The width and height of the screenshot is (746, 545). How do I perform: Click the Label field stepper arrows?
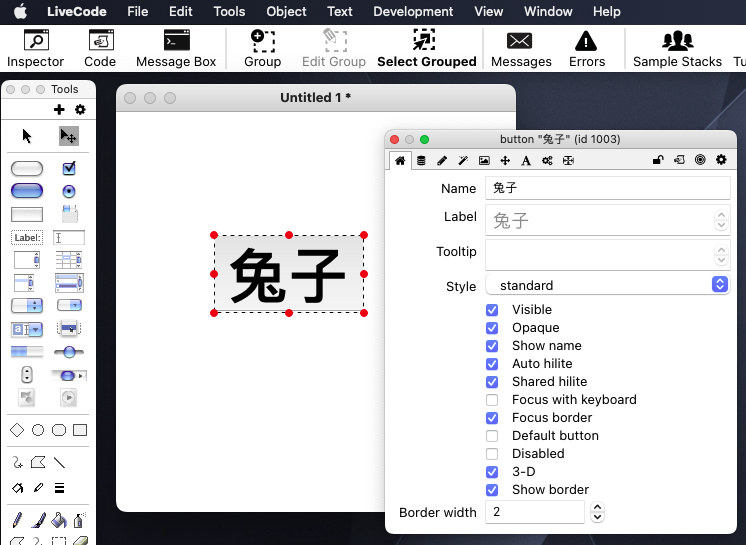tap(721, 220)
